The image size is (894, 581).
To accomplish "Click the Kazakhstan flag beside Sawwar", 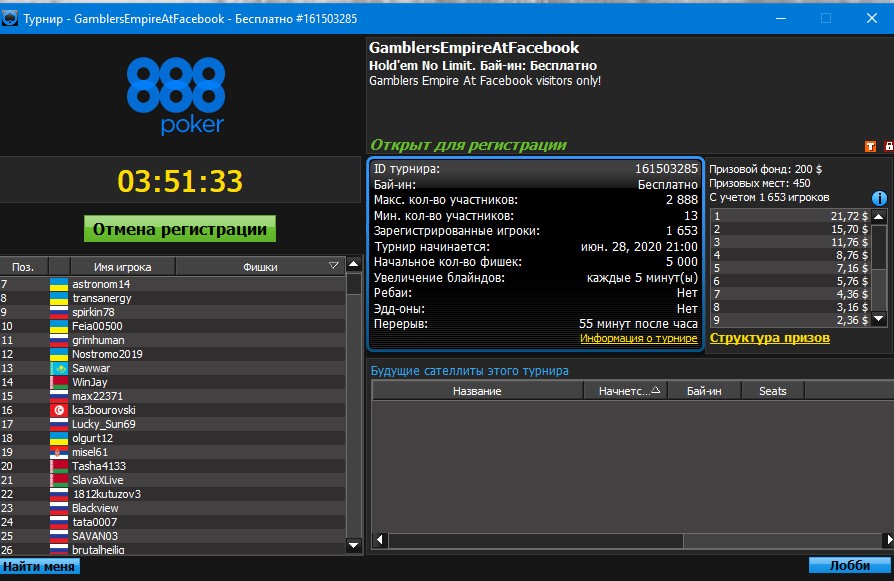I will coord(59,368).
